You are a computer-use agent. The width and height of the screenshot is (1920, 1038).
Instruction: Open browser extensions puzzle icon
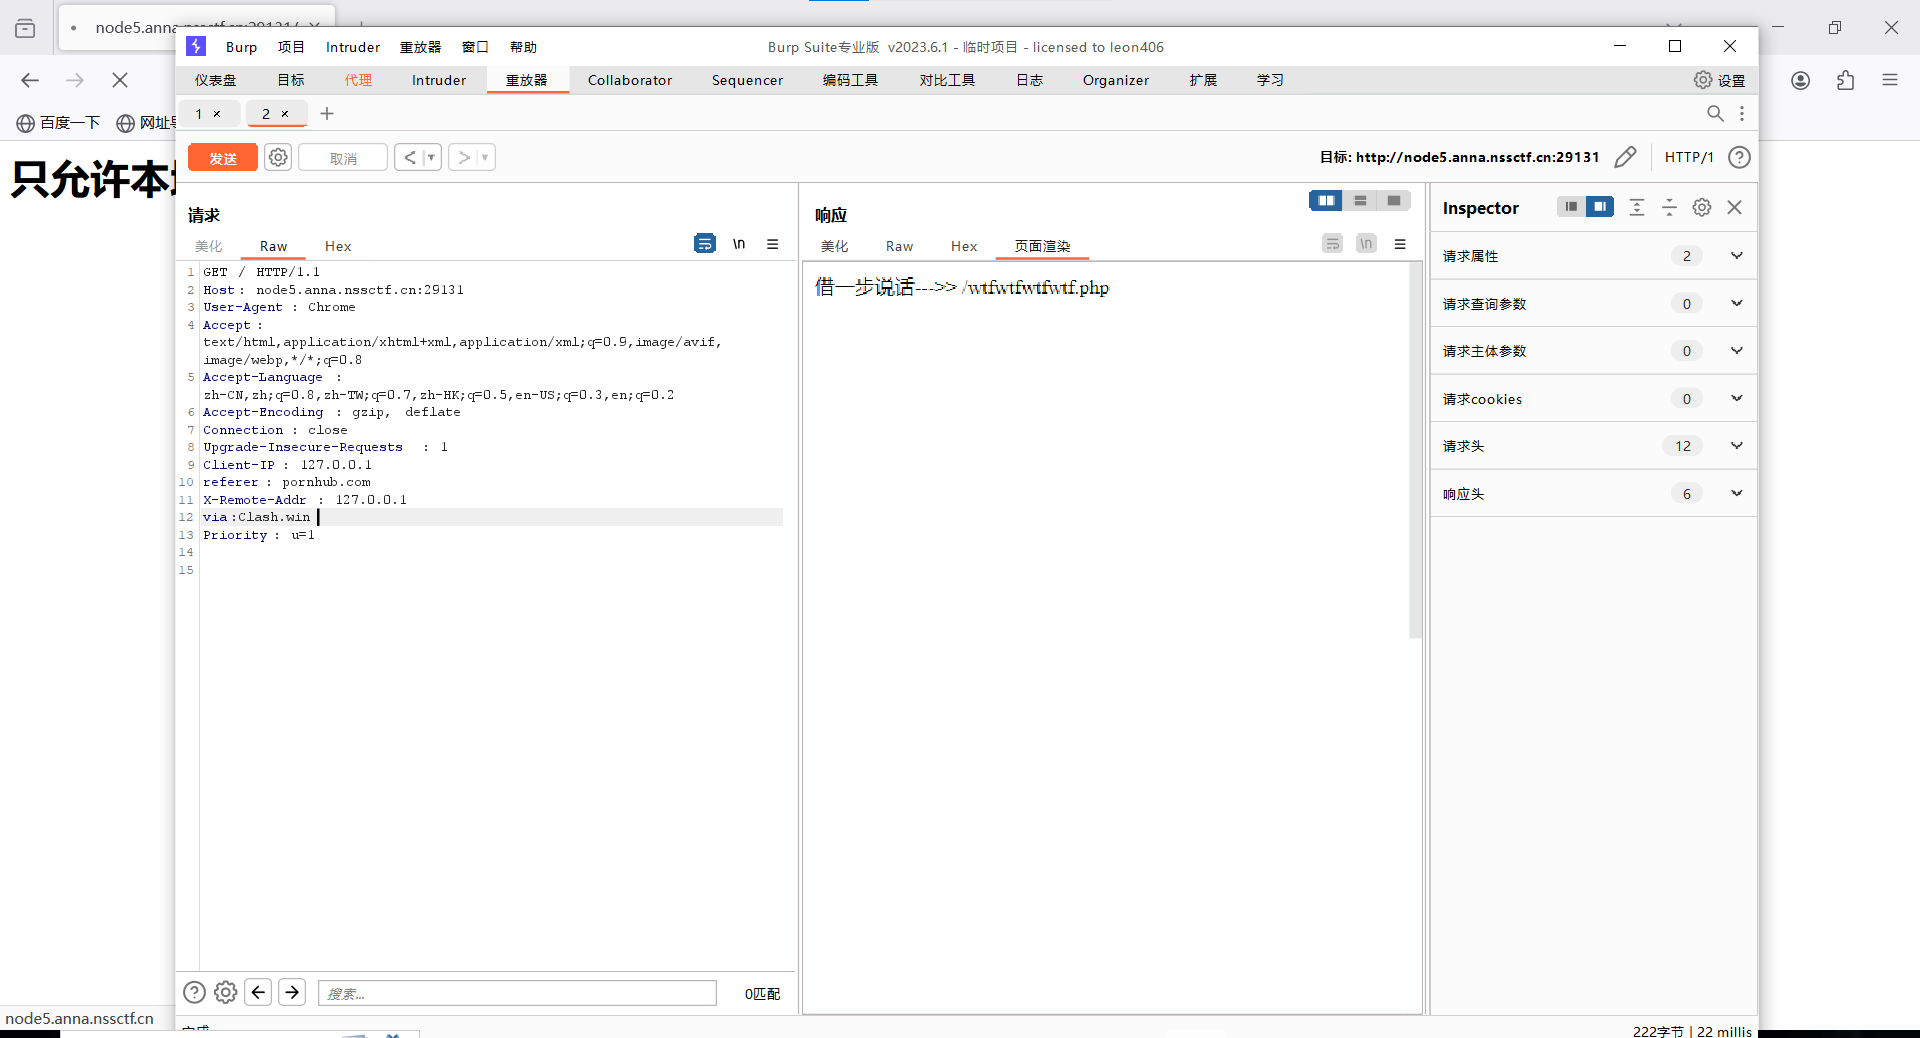point(1845,80)
